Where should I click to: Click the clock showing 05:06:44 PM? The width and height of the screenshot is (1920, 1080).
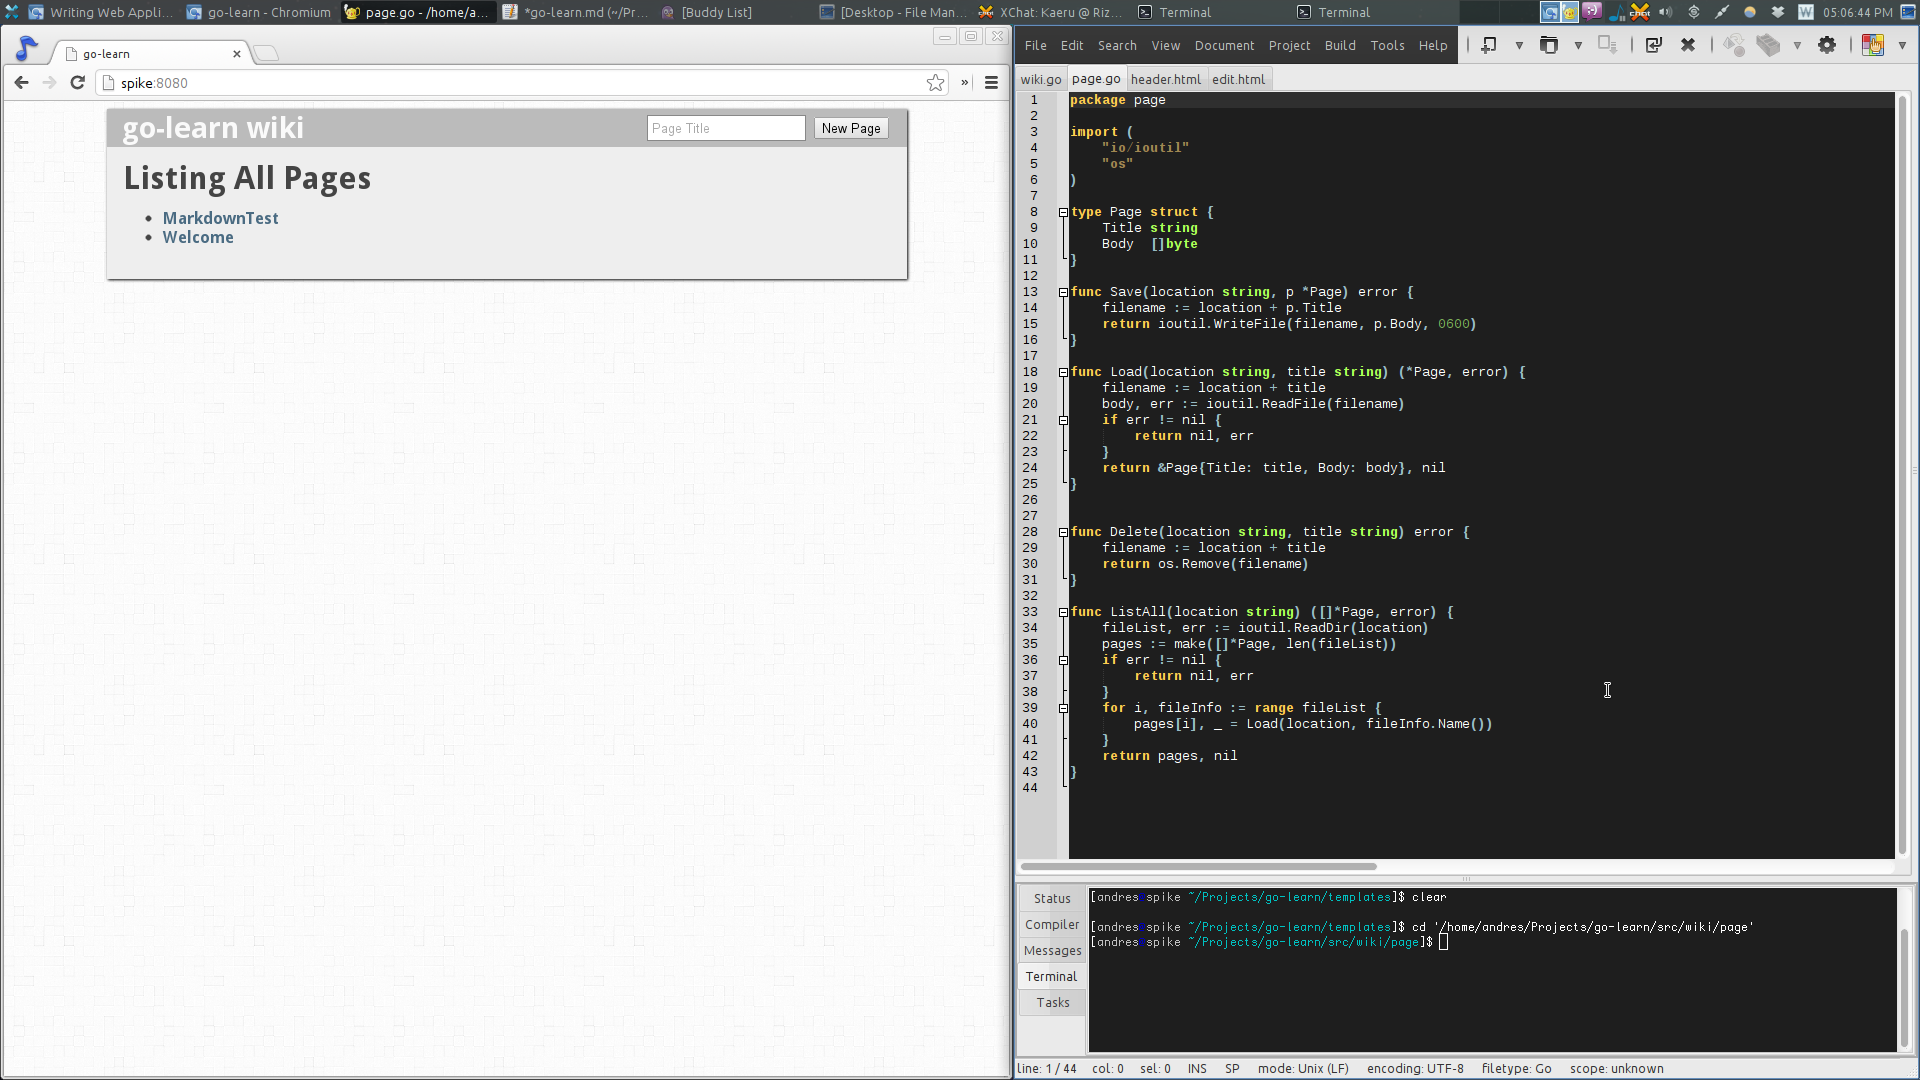click(x=1857, y=12)
